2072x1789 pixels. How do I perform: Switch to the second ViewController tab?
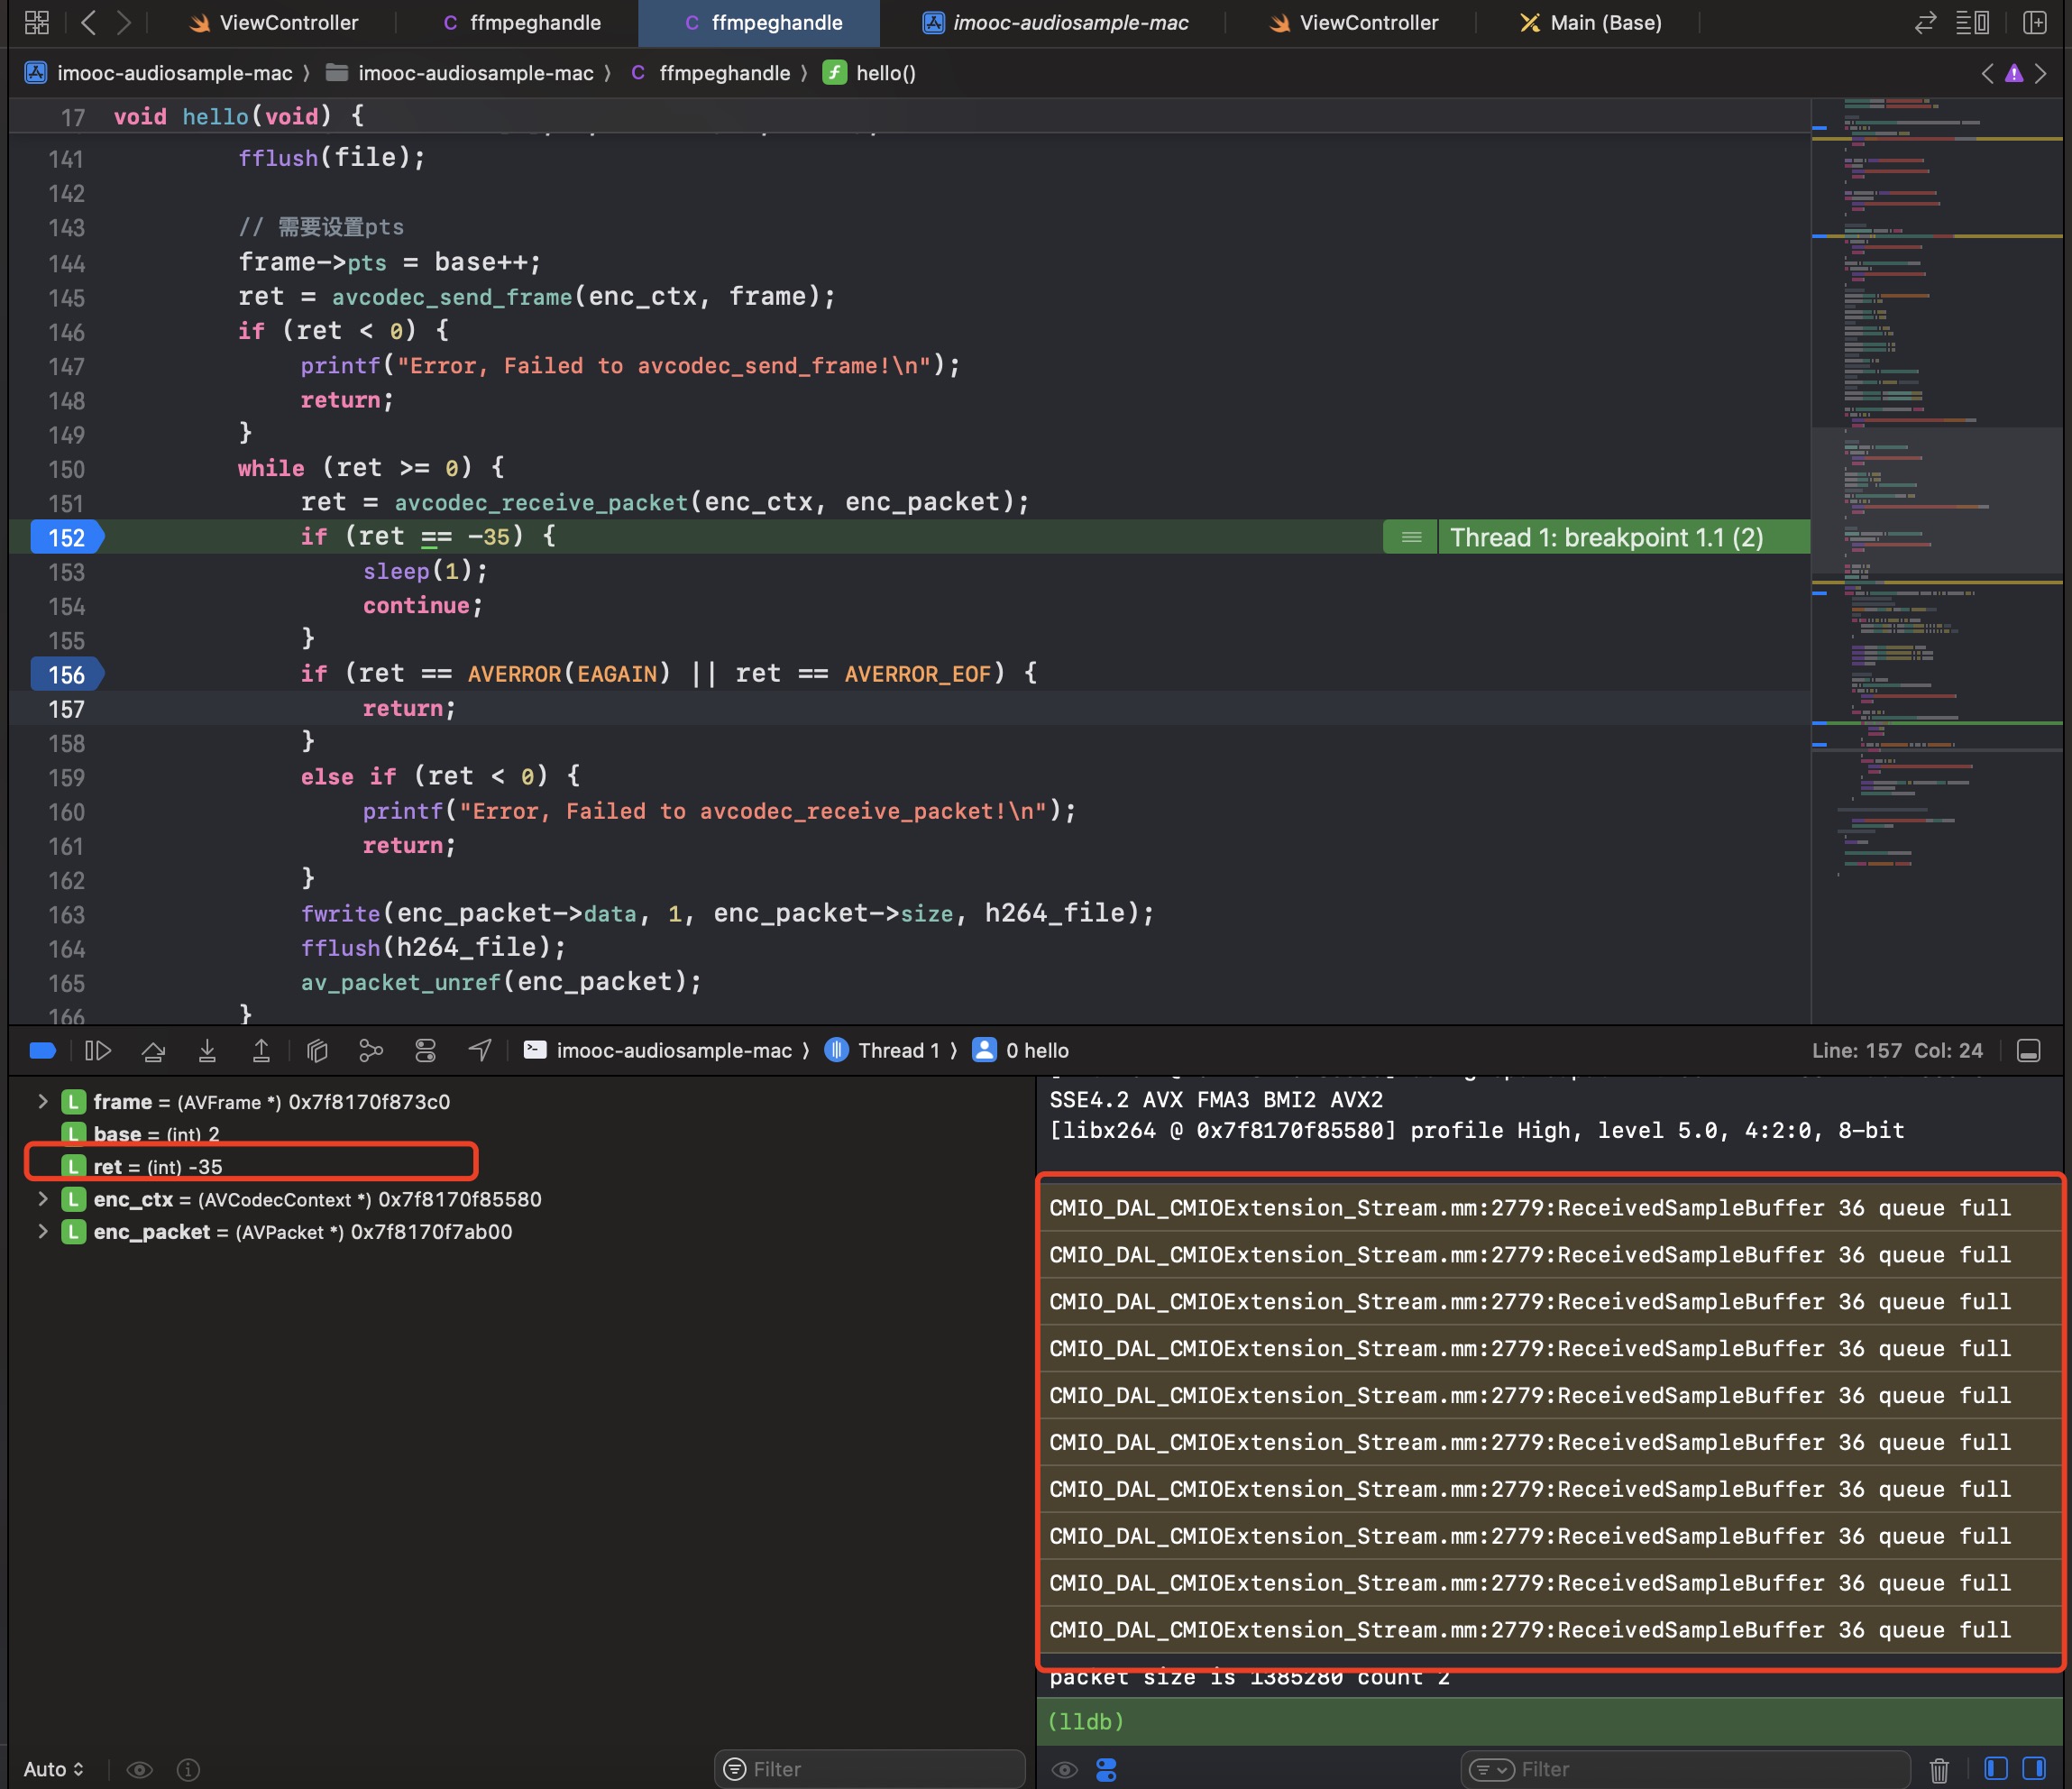click(x=1353, y=22)
